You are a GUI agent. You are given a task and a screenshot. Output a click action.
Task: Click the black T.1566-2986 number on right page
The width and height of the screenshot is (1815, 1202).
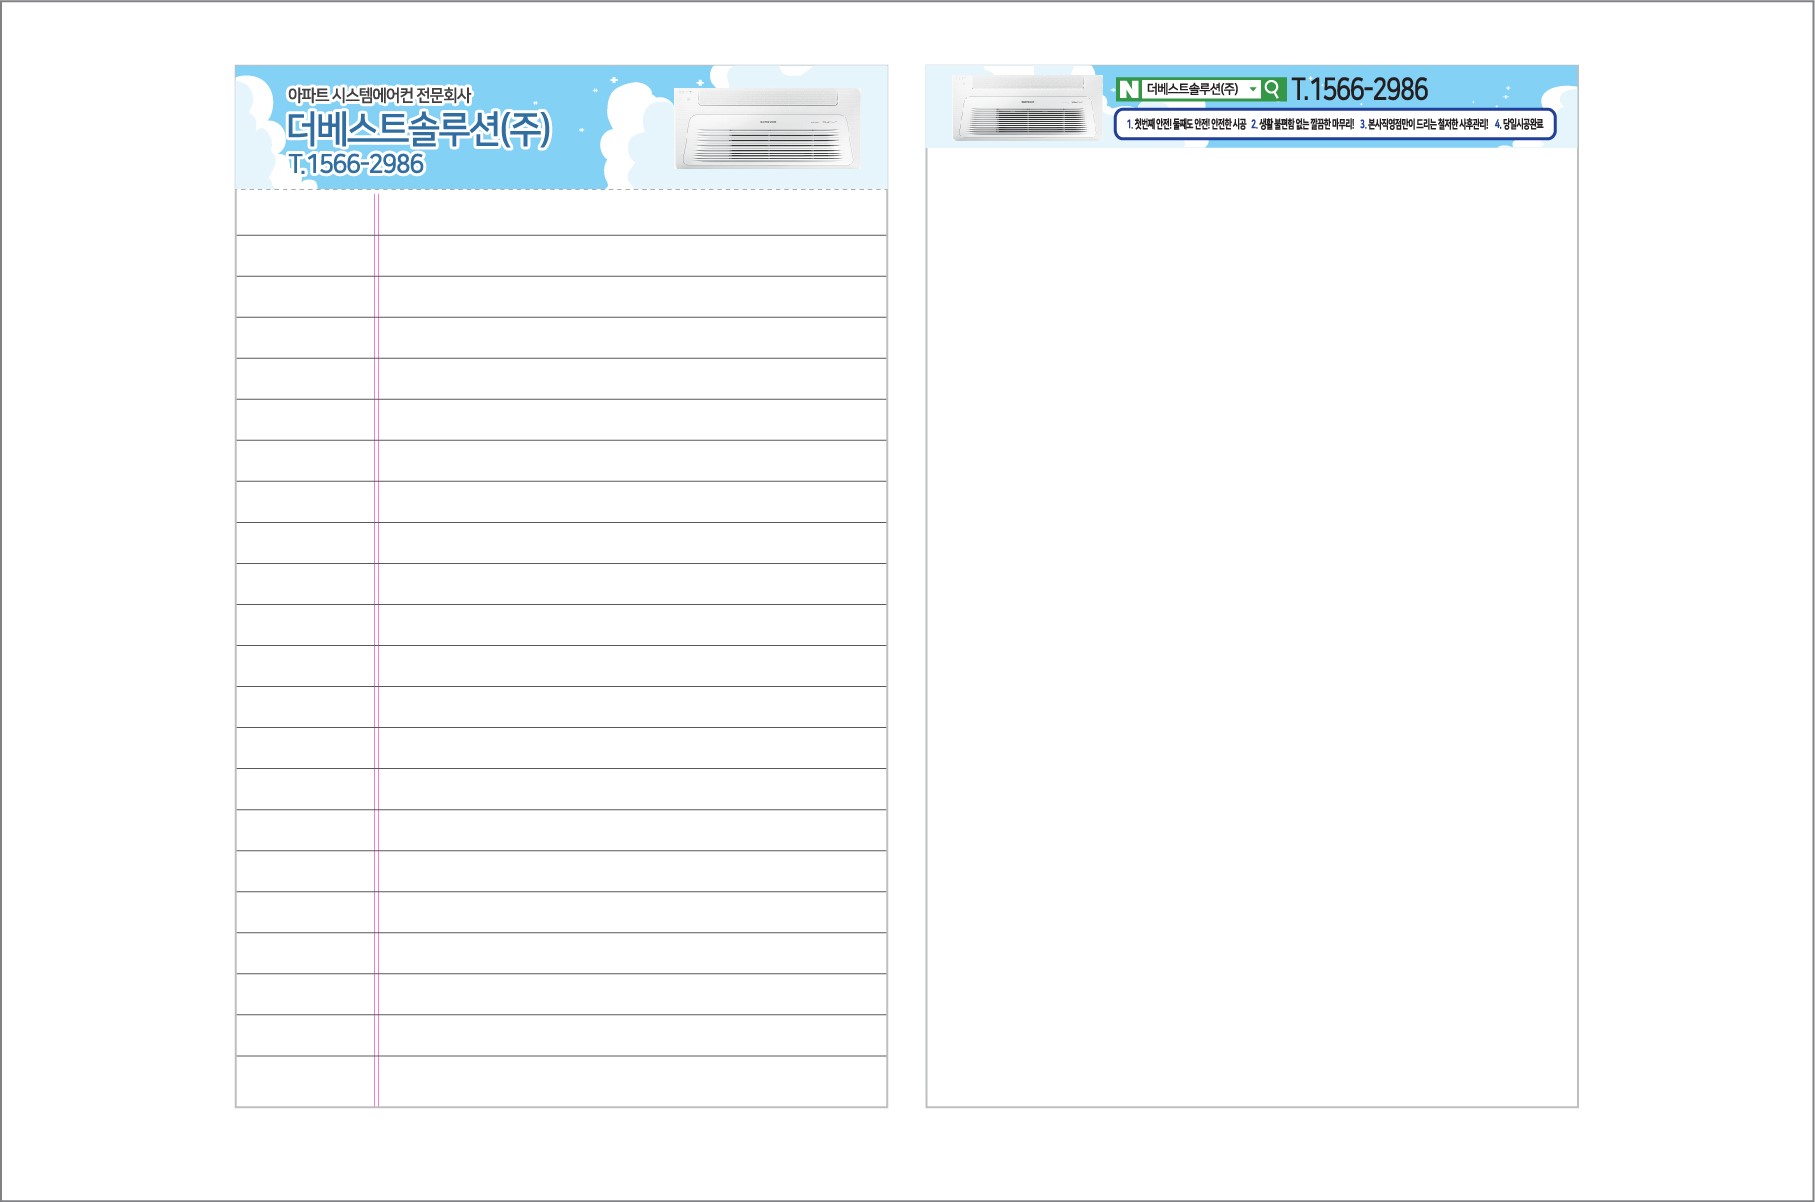(1360, 90)
